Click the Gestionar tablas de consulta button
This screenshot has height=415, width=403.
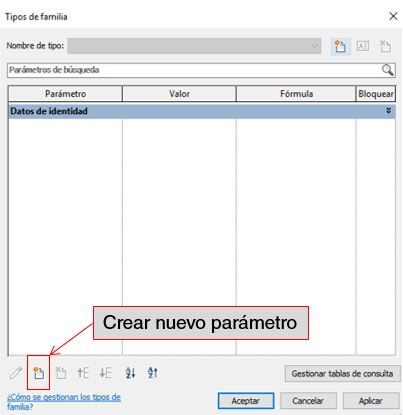pos(342,374)
